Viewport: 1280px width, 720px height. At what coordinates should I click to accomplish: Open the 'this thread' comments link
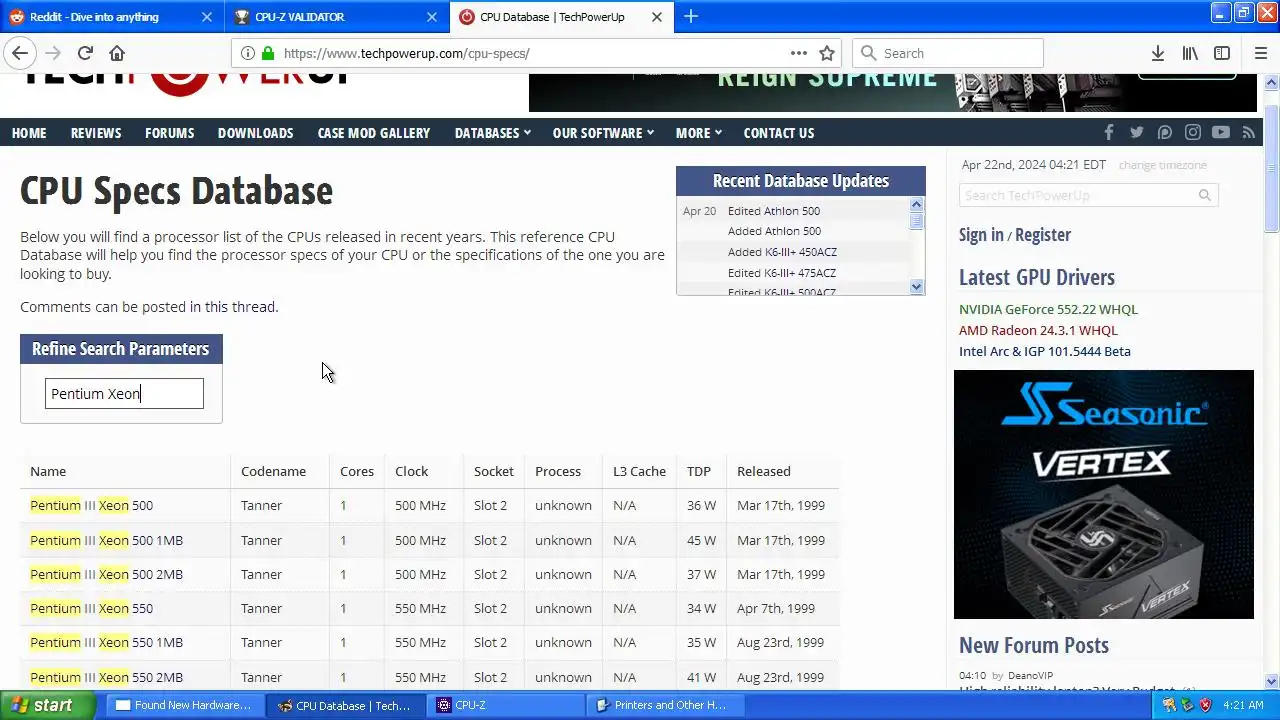[x=240, y=306]
